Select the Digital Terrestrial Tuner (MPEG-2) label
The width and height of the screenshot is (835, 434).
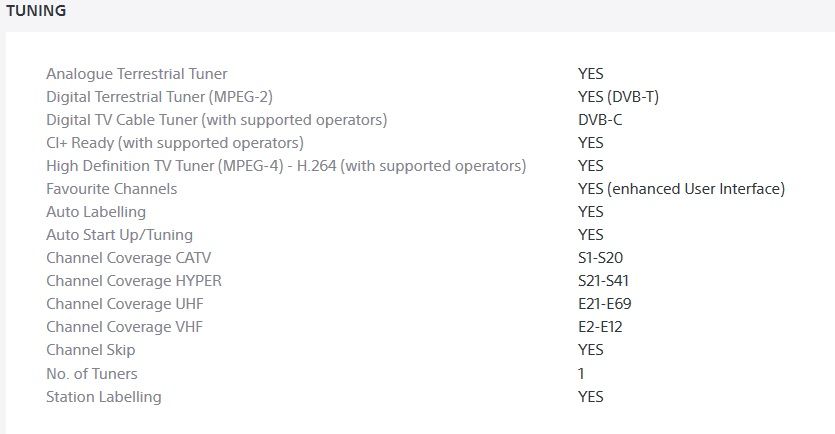coord(159,97)
